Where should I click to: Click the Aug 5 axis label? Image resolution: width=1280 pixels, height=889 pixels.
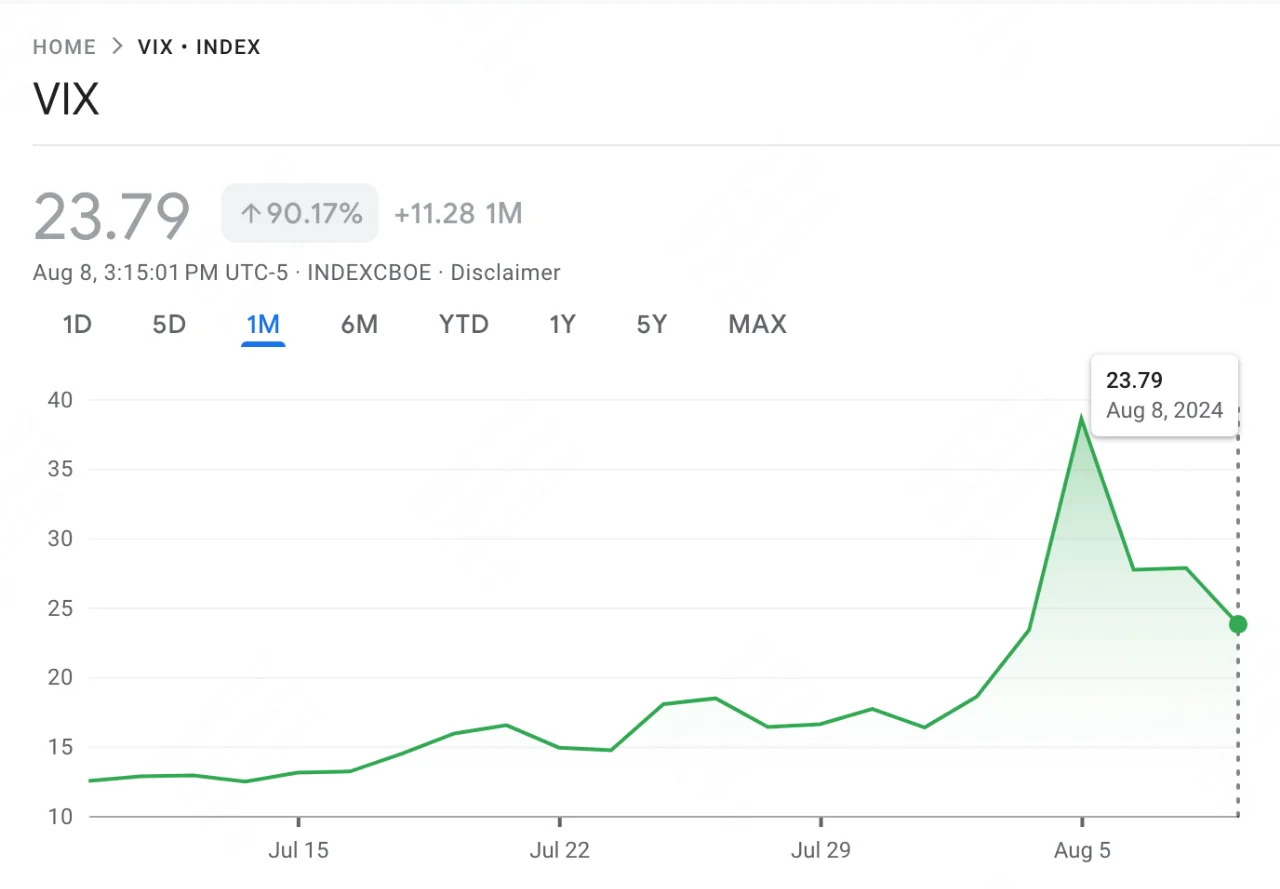click(1082, 851)
